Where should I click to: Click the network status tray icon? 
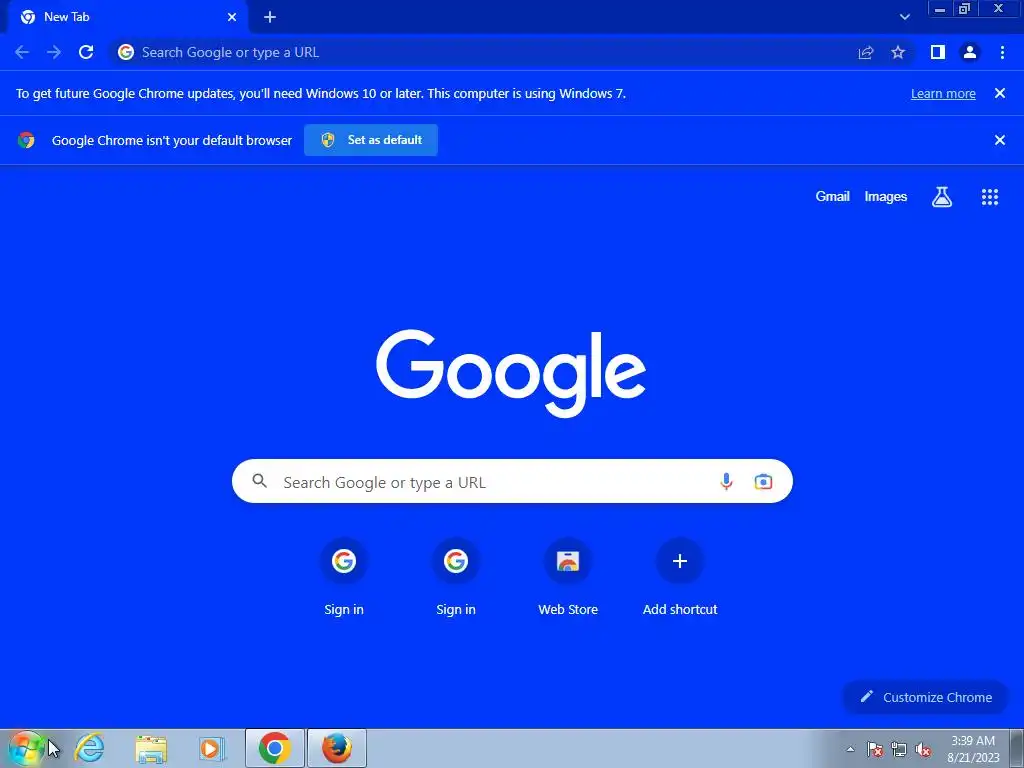point(899,749)
